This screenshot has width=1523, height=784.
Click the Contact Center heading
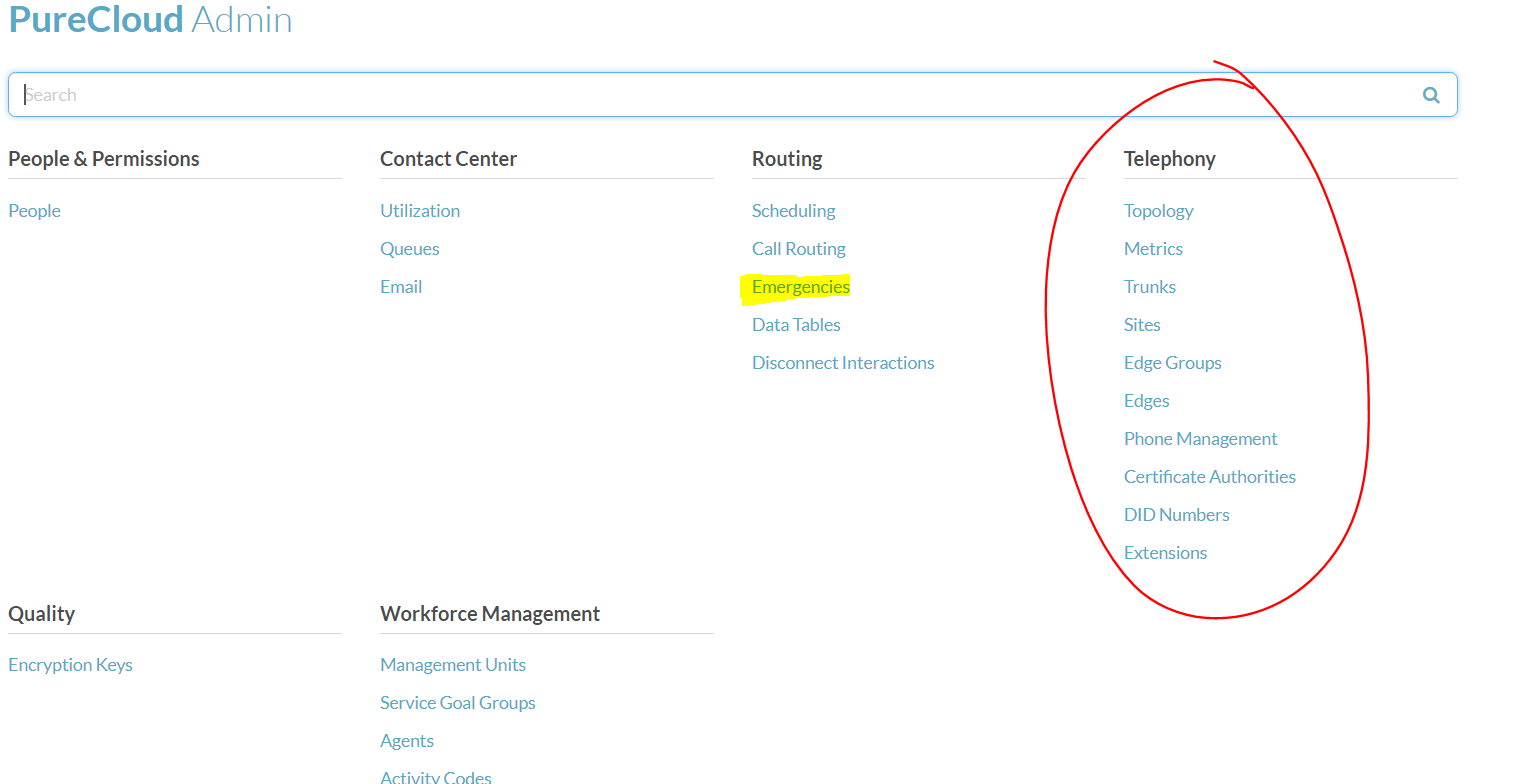pyautogui.click(x=449, y=159)
